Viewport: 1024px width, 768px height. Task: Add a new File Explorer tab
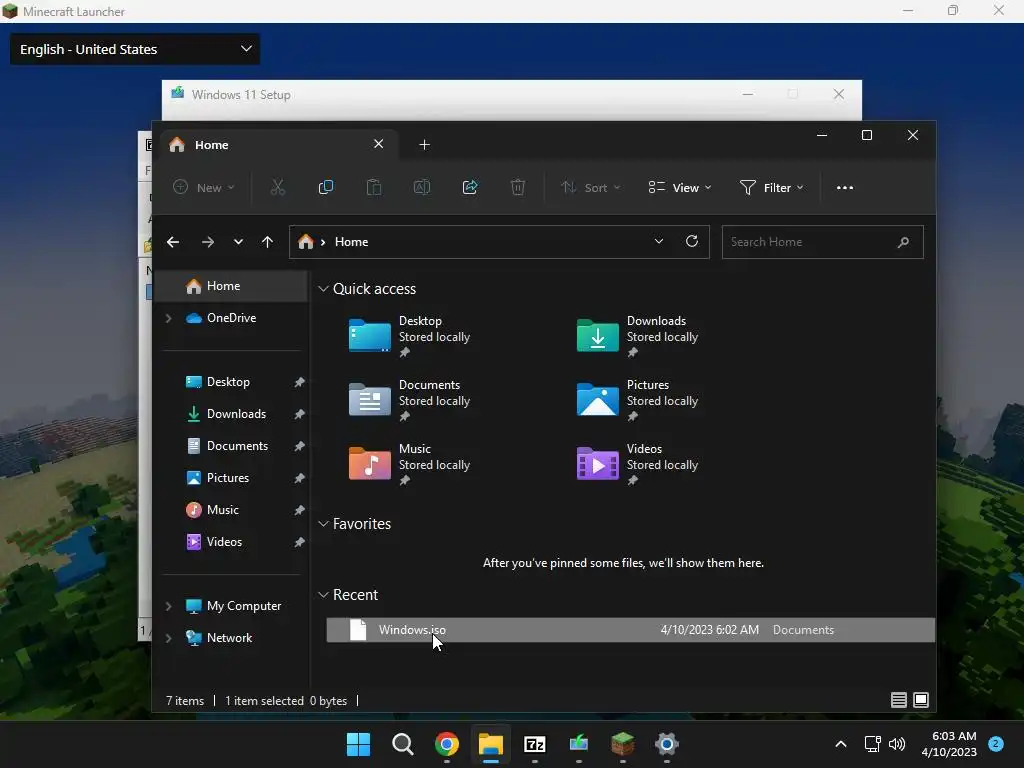[424, 144]
